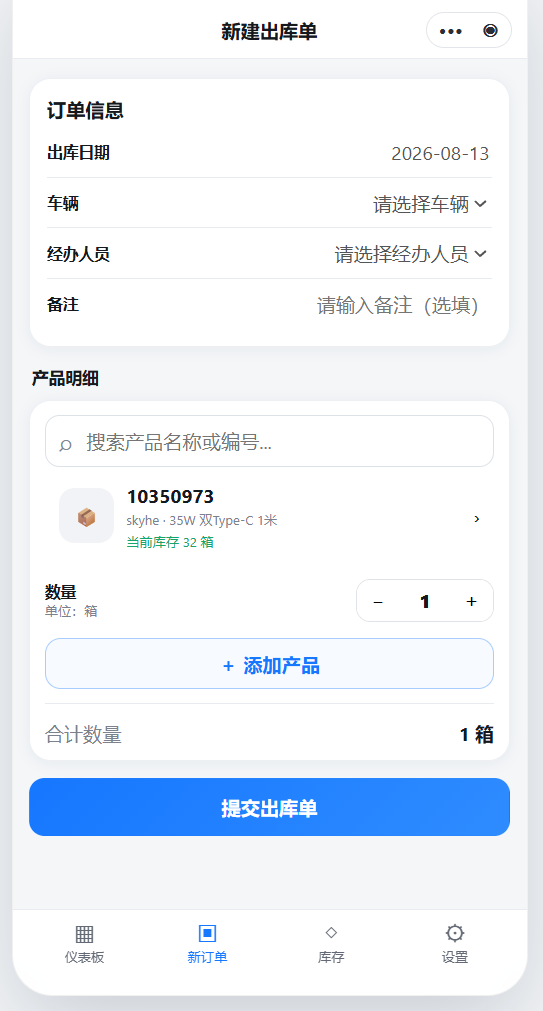Submit with 提交出库单 button

[270, 807]
